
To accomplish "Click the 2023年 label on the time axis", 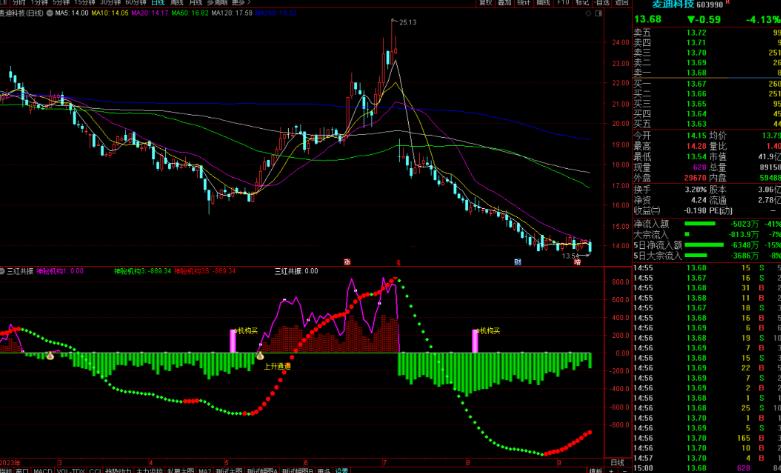I will 11,463.
